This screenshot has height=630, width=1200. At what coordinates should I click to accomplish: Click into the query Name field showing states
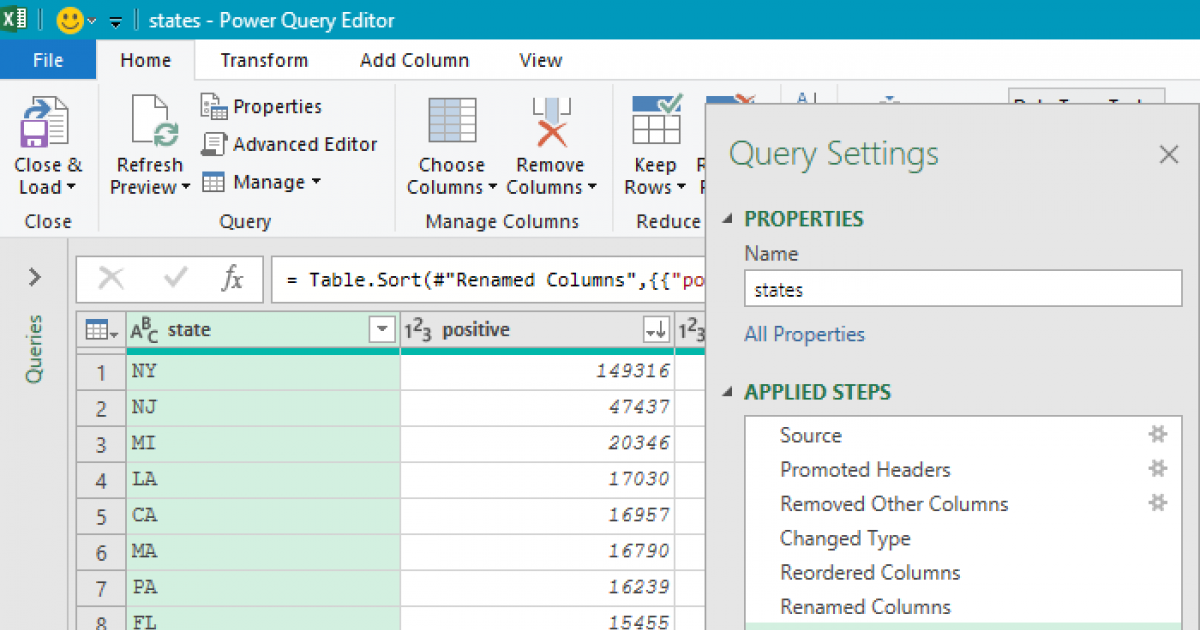960,288
